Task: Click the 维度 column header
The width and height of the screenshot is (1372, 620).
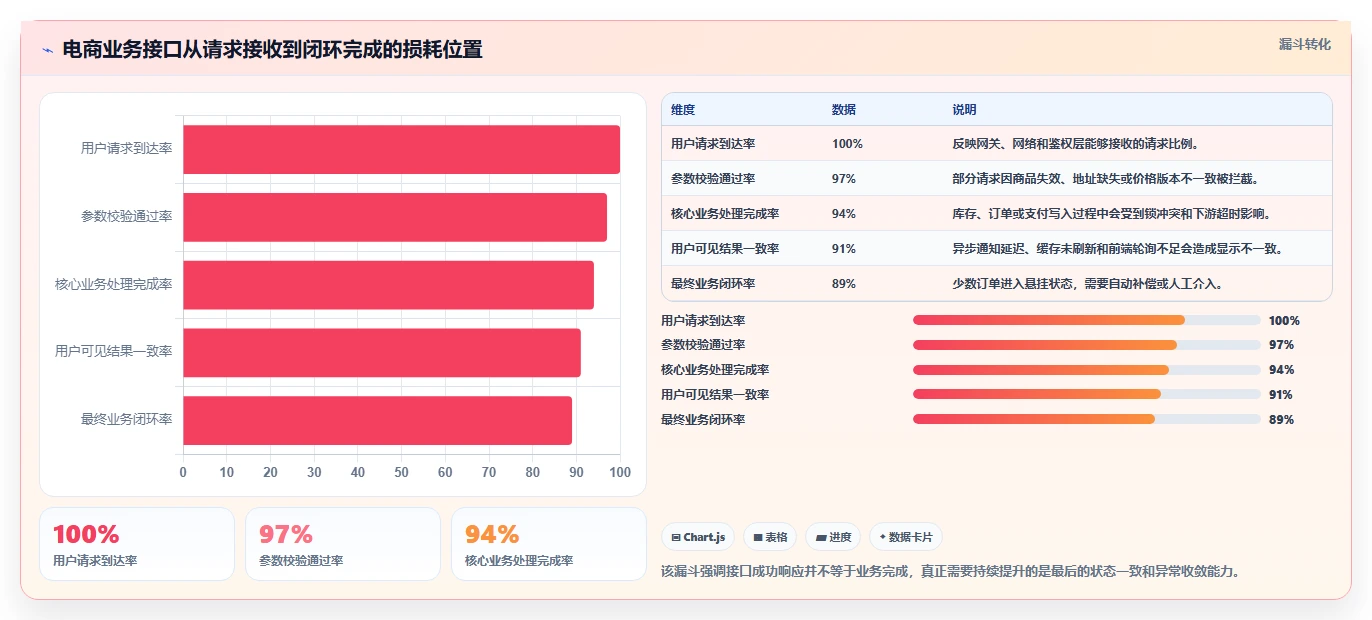Action: click(683, 110)
